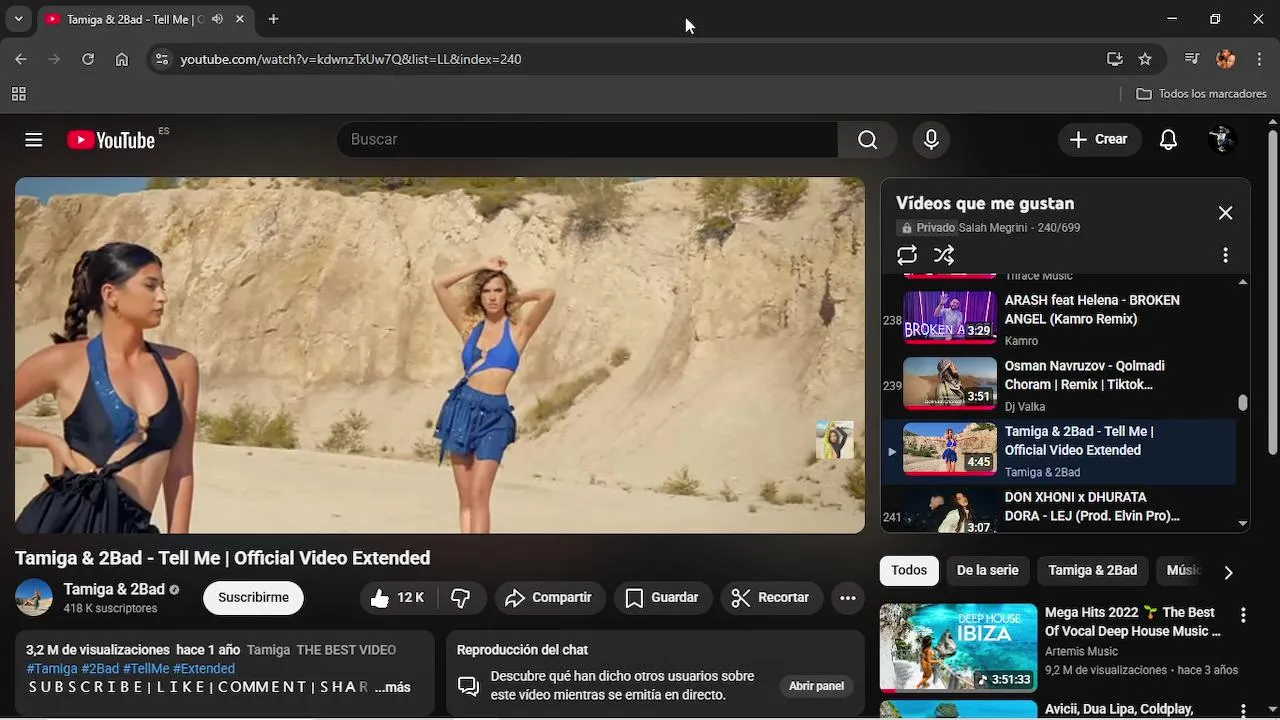Open the Chrome apps grid shortcut
Screen dimensions: 1280x720
18,94
